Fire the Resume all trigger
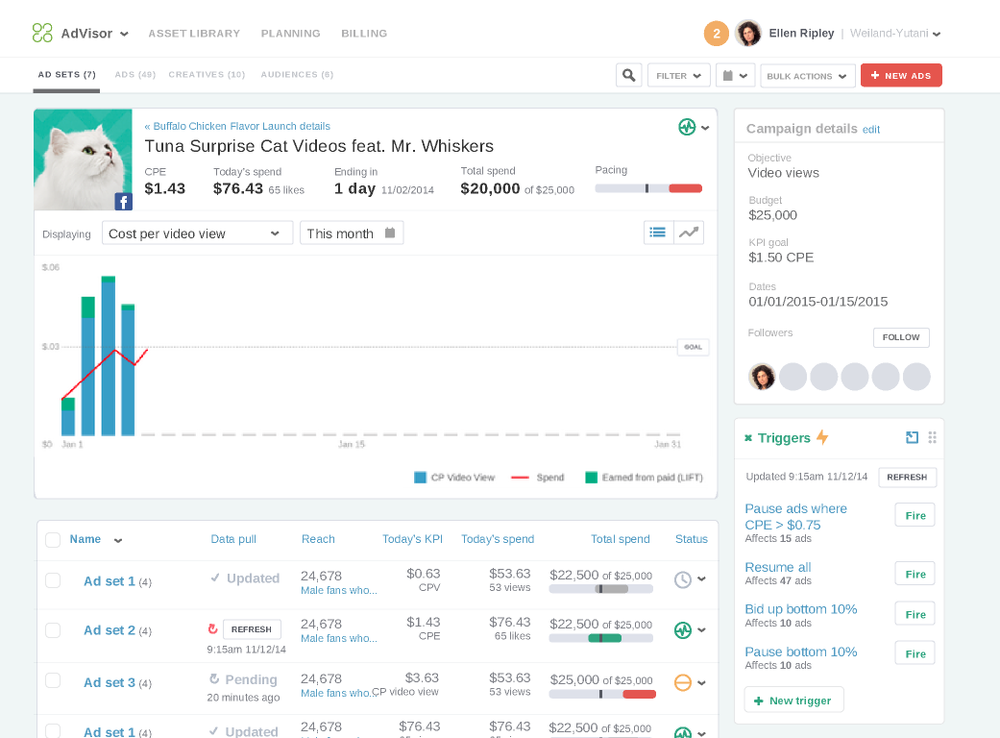This screenshot has width=1000, height=738. (915, 574)
